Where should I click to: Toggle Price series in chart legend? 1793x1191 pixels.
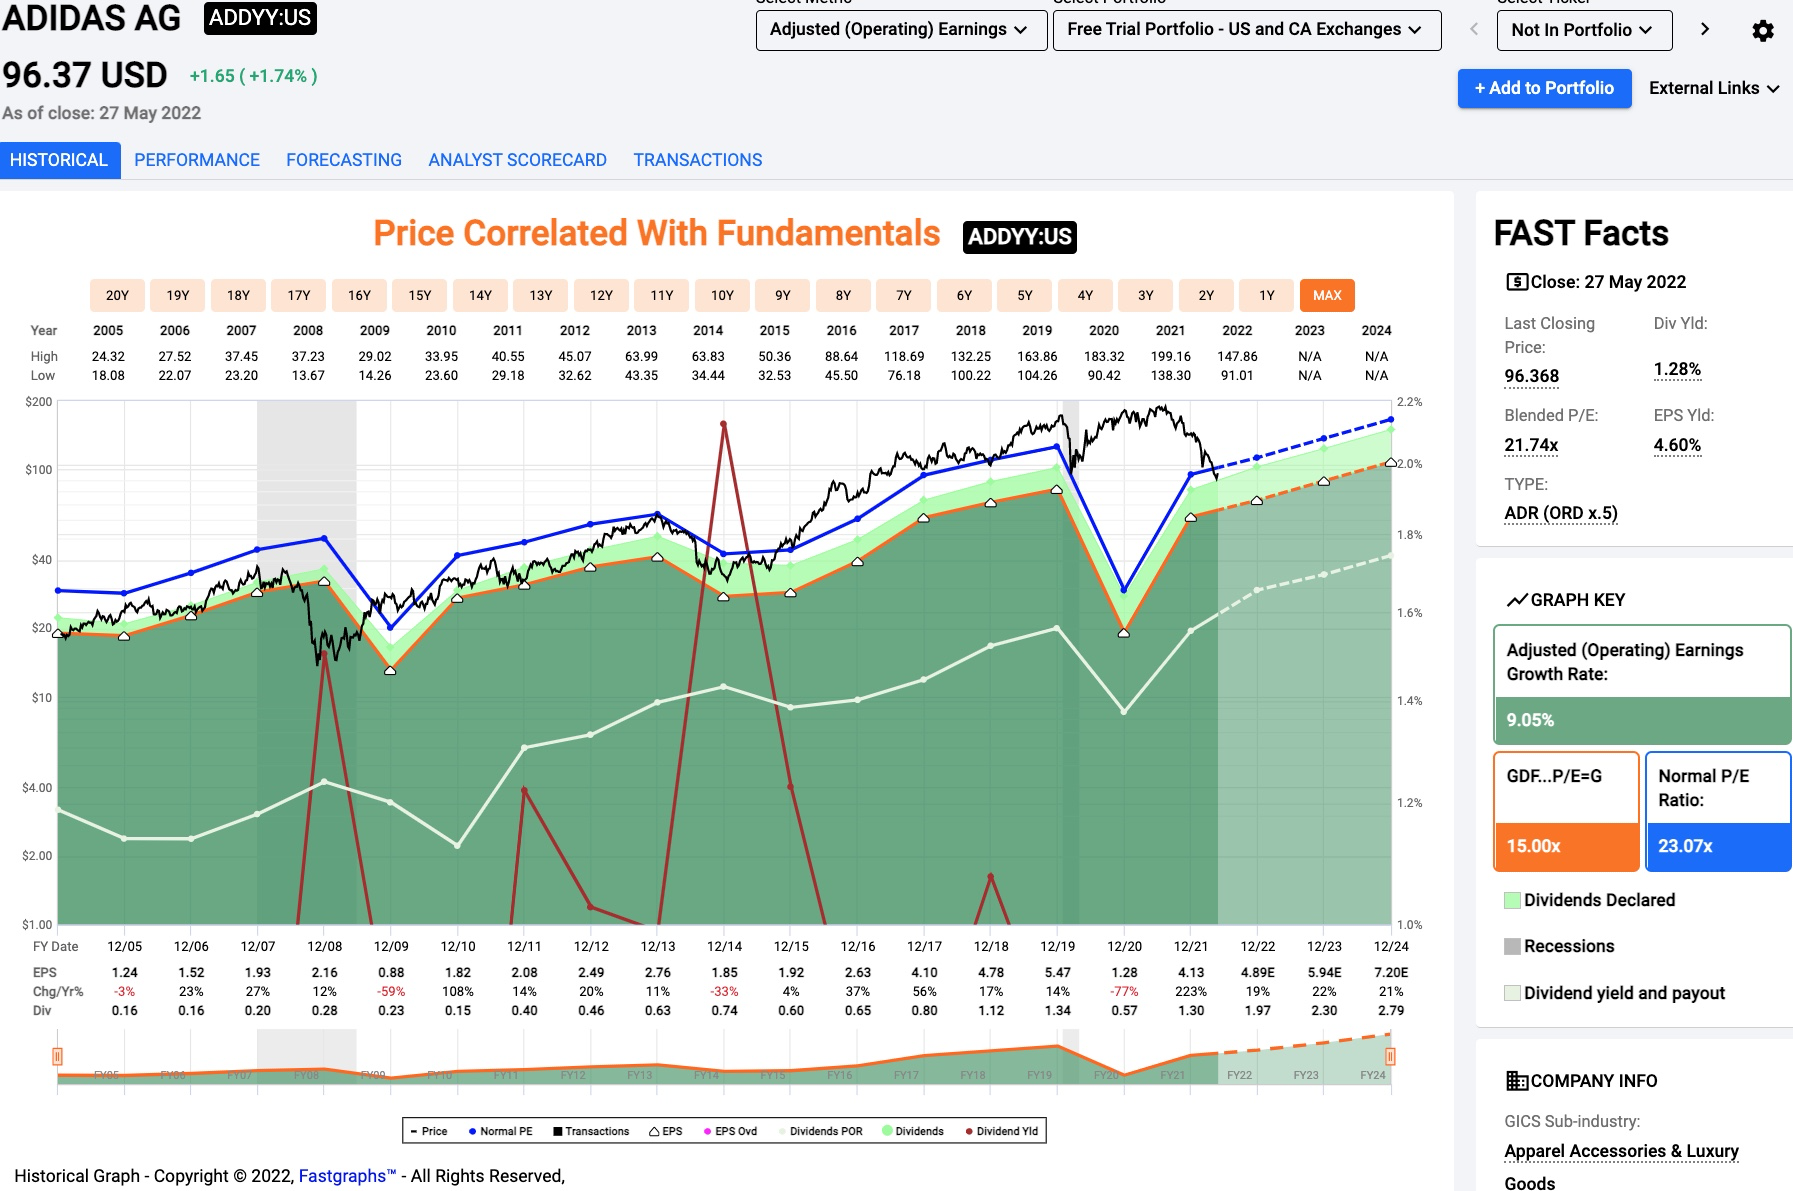[429, 1131]
